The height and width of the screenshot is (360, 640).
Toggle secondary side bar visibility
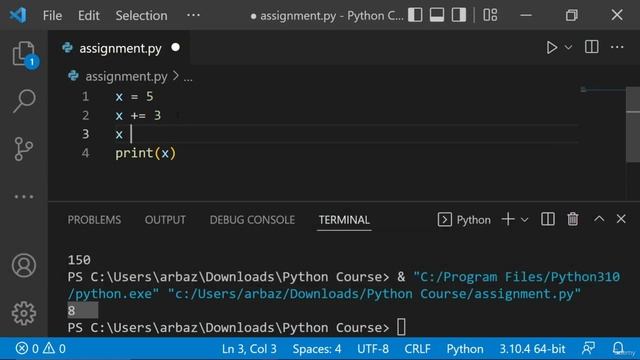(x=459, y=15)
